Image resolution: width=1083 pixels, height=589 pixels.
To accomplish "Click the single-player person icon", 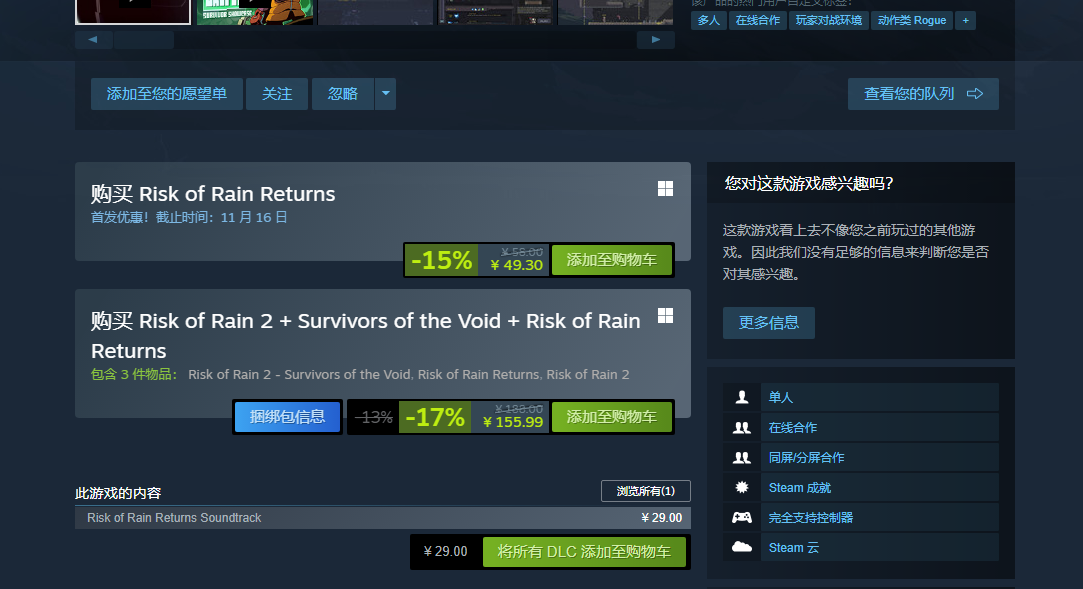I will pyautogui.click(x=742, y=397).
